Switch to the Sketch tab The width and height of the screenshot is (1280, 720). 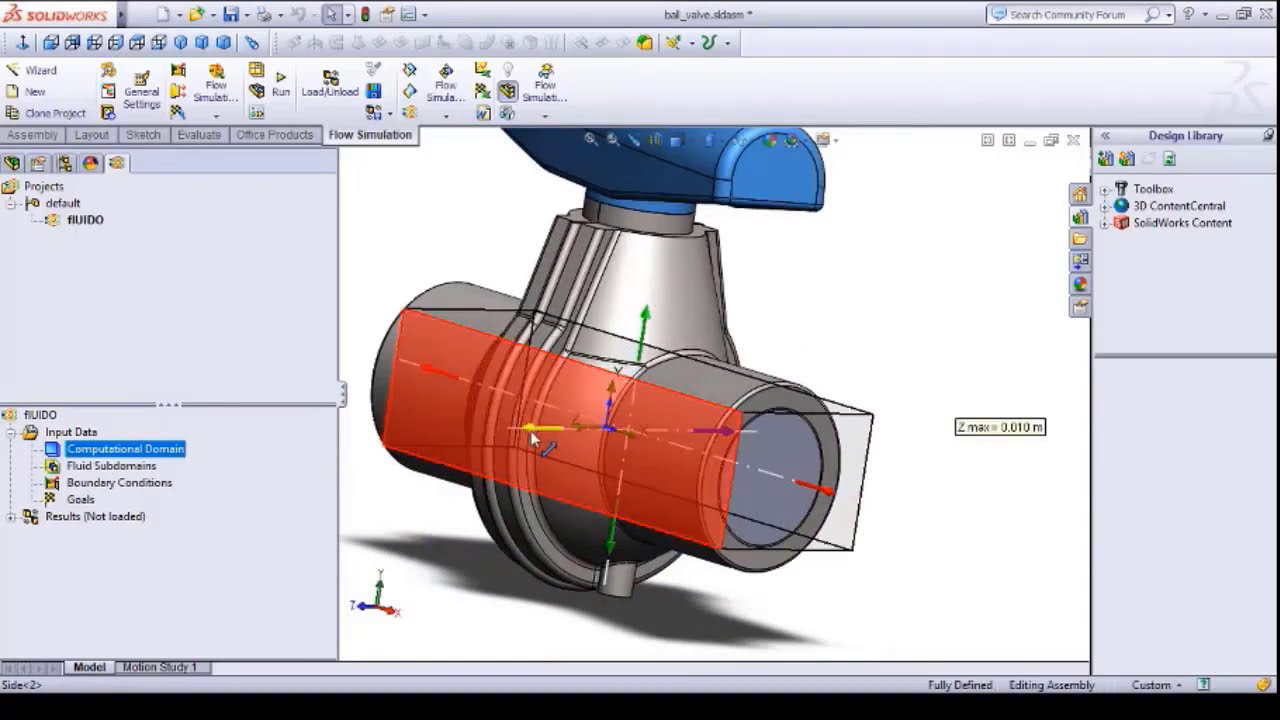(143, 135)
